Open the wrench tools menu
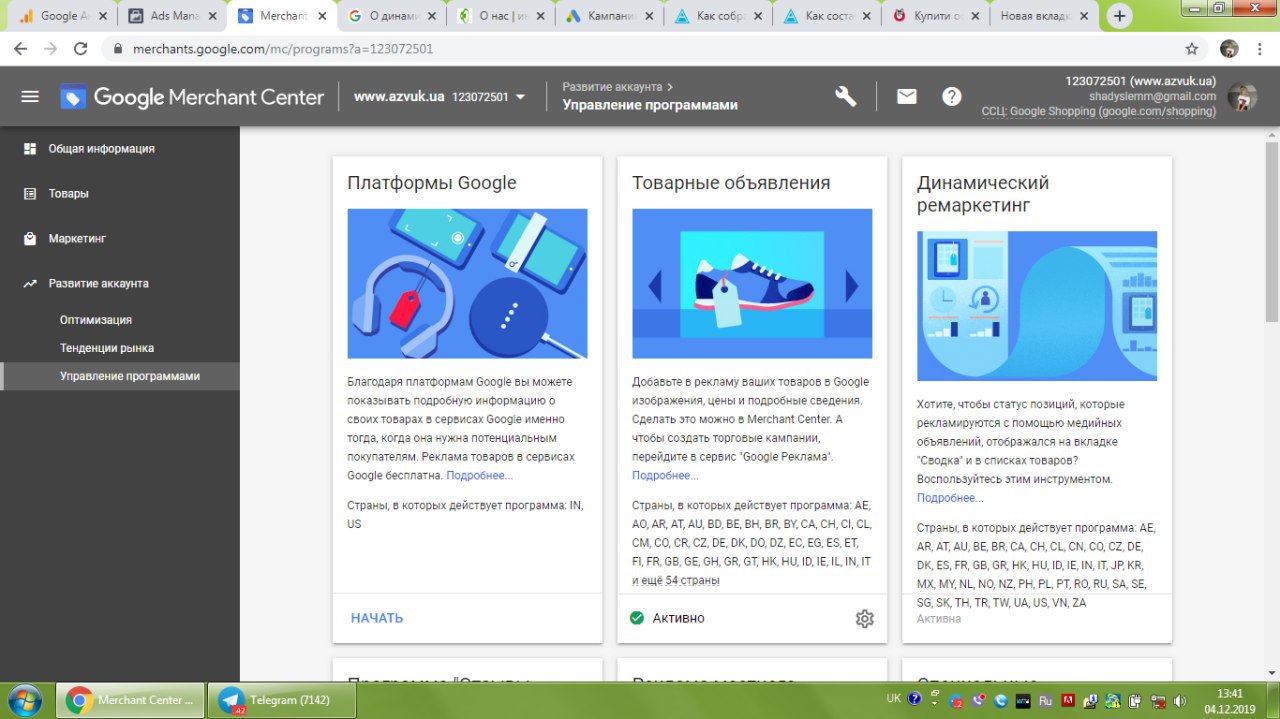Image resolution: width=1280 pixels, height=719 pixels. [x=846, y=96]
